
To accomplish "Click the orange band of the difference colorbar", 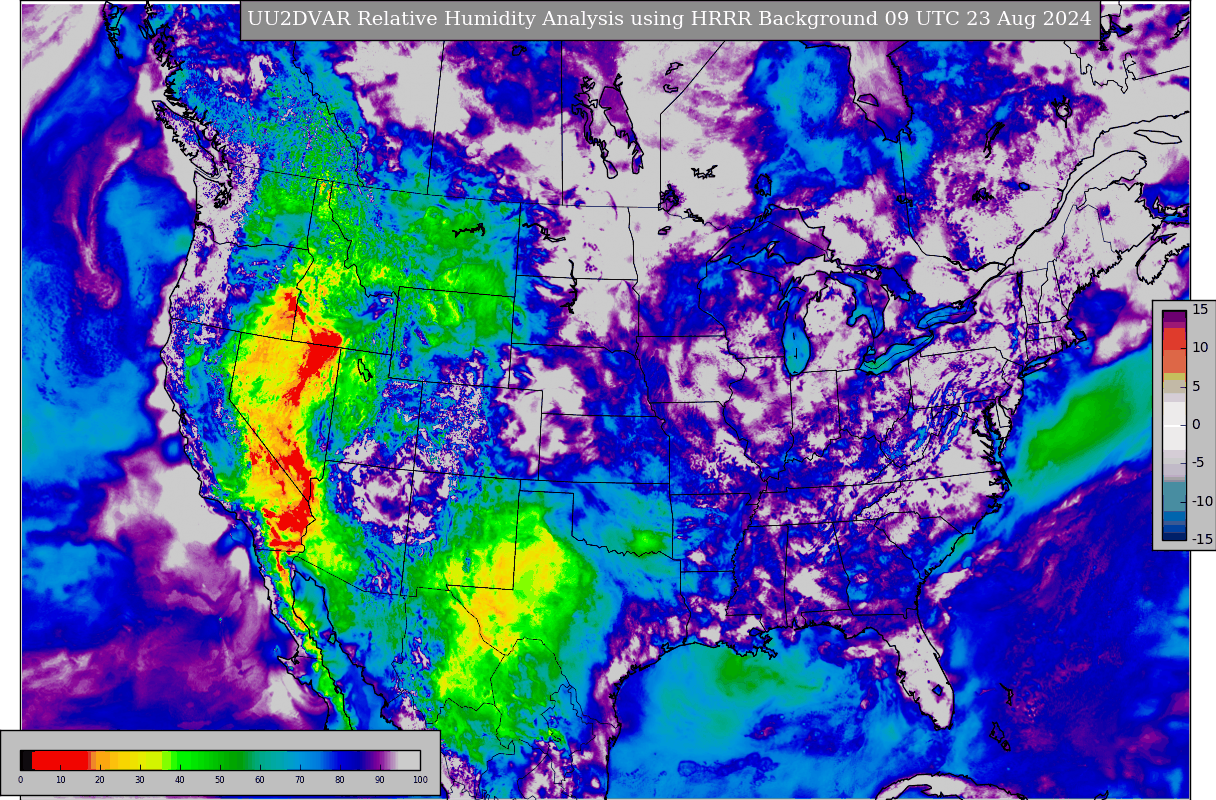I will pyautogui.click(x=1174, y=361).
